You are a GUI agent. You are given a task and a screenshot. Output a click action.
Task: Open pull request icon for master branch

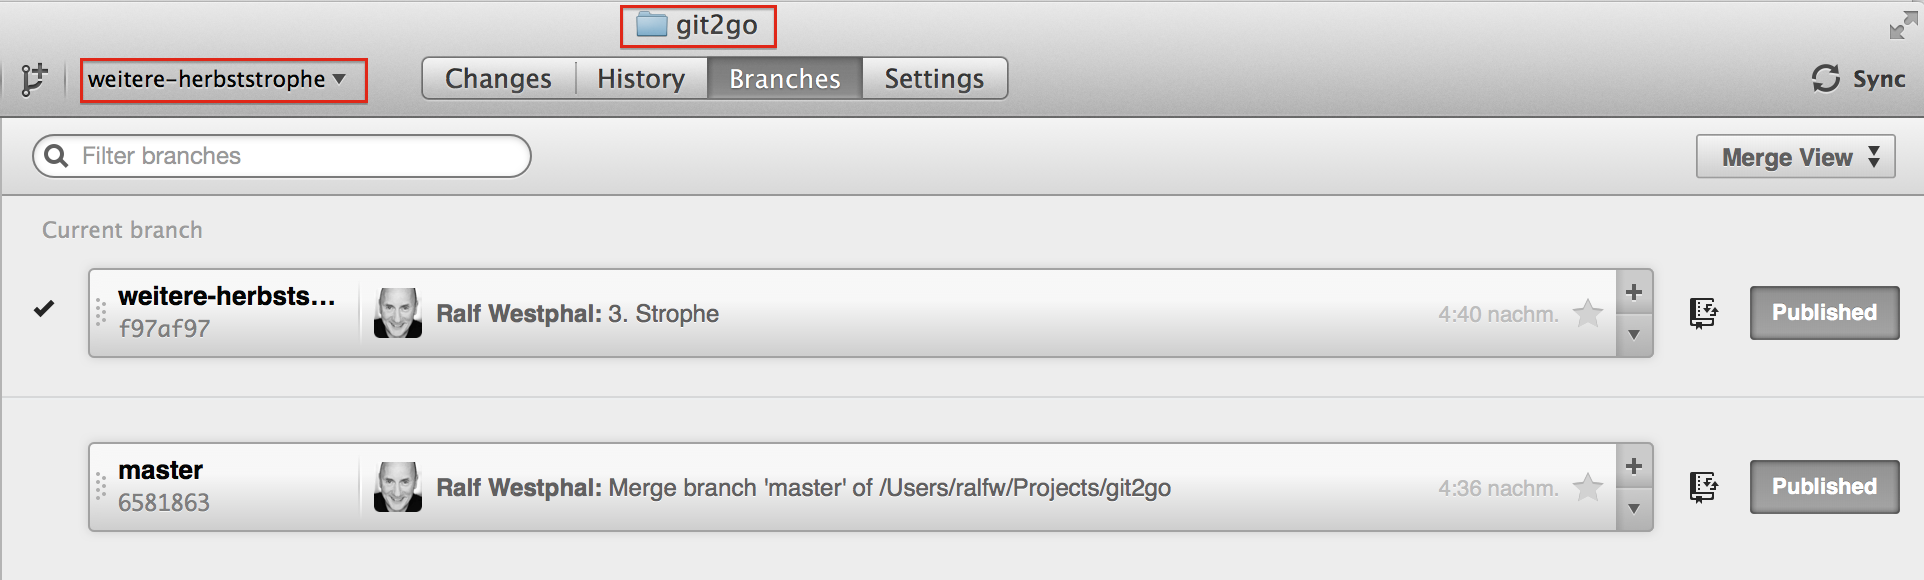click(x=1703, y=487)
